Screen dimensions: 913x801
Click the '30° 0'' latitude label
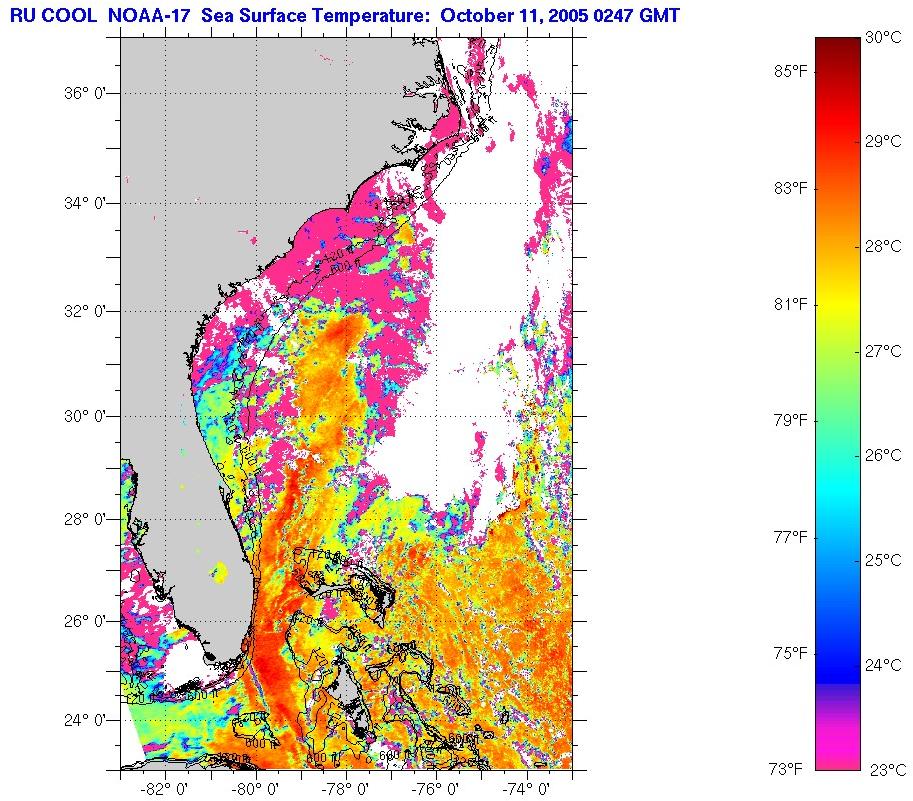[x=84, y=417]
